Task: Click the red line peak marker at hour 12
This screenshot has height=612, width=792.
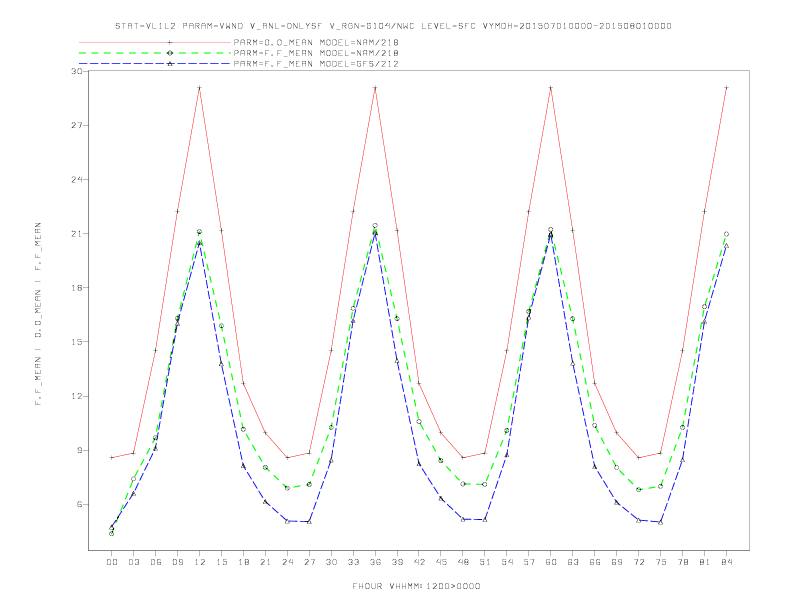Action: [200, 88]
